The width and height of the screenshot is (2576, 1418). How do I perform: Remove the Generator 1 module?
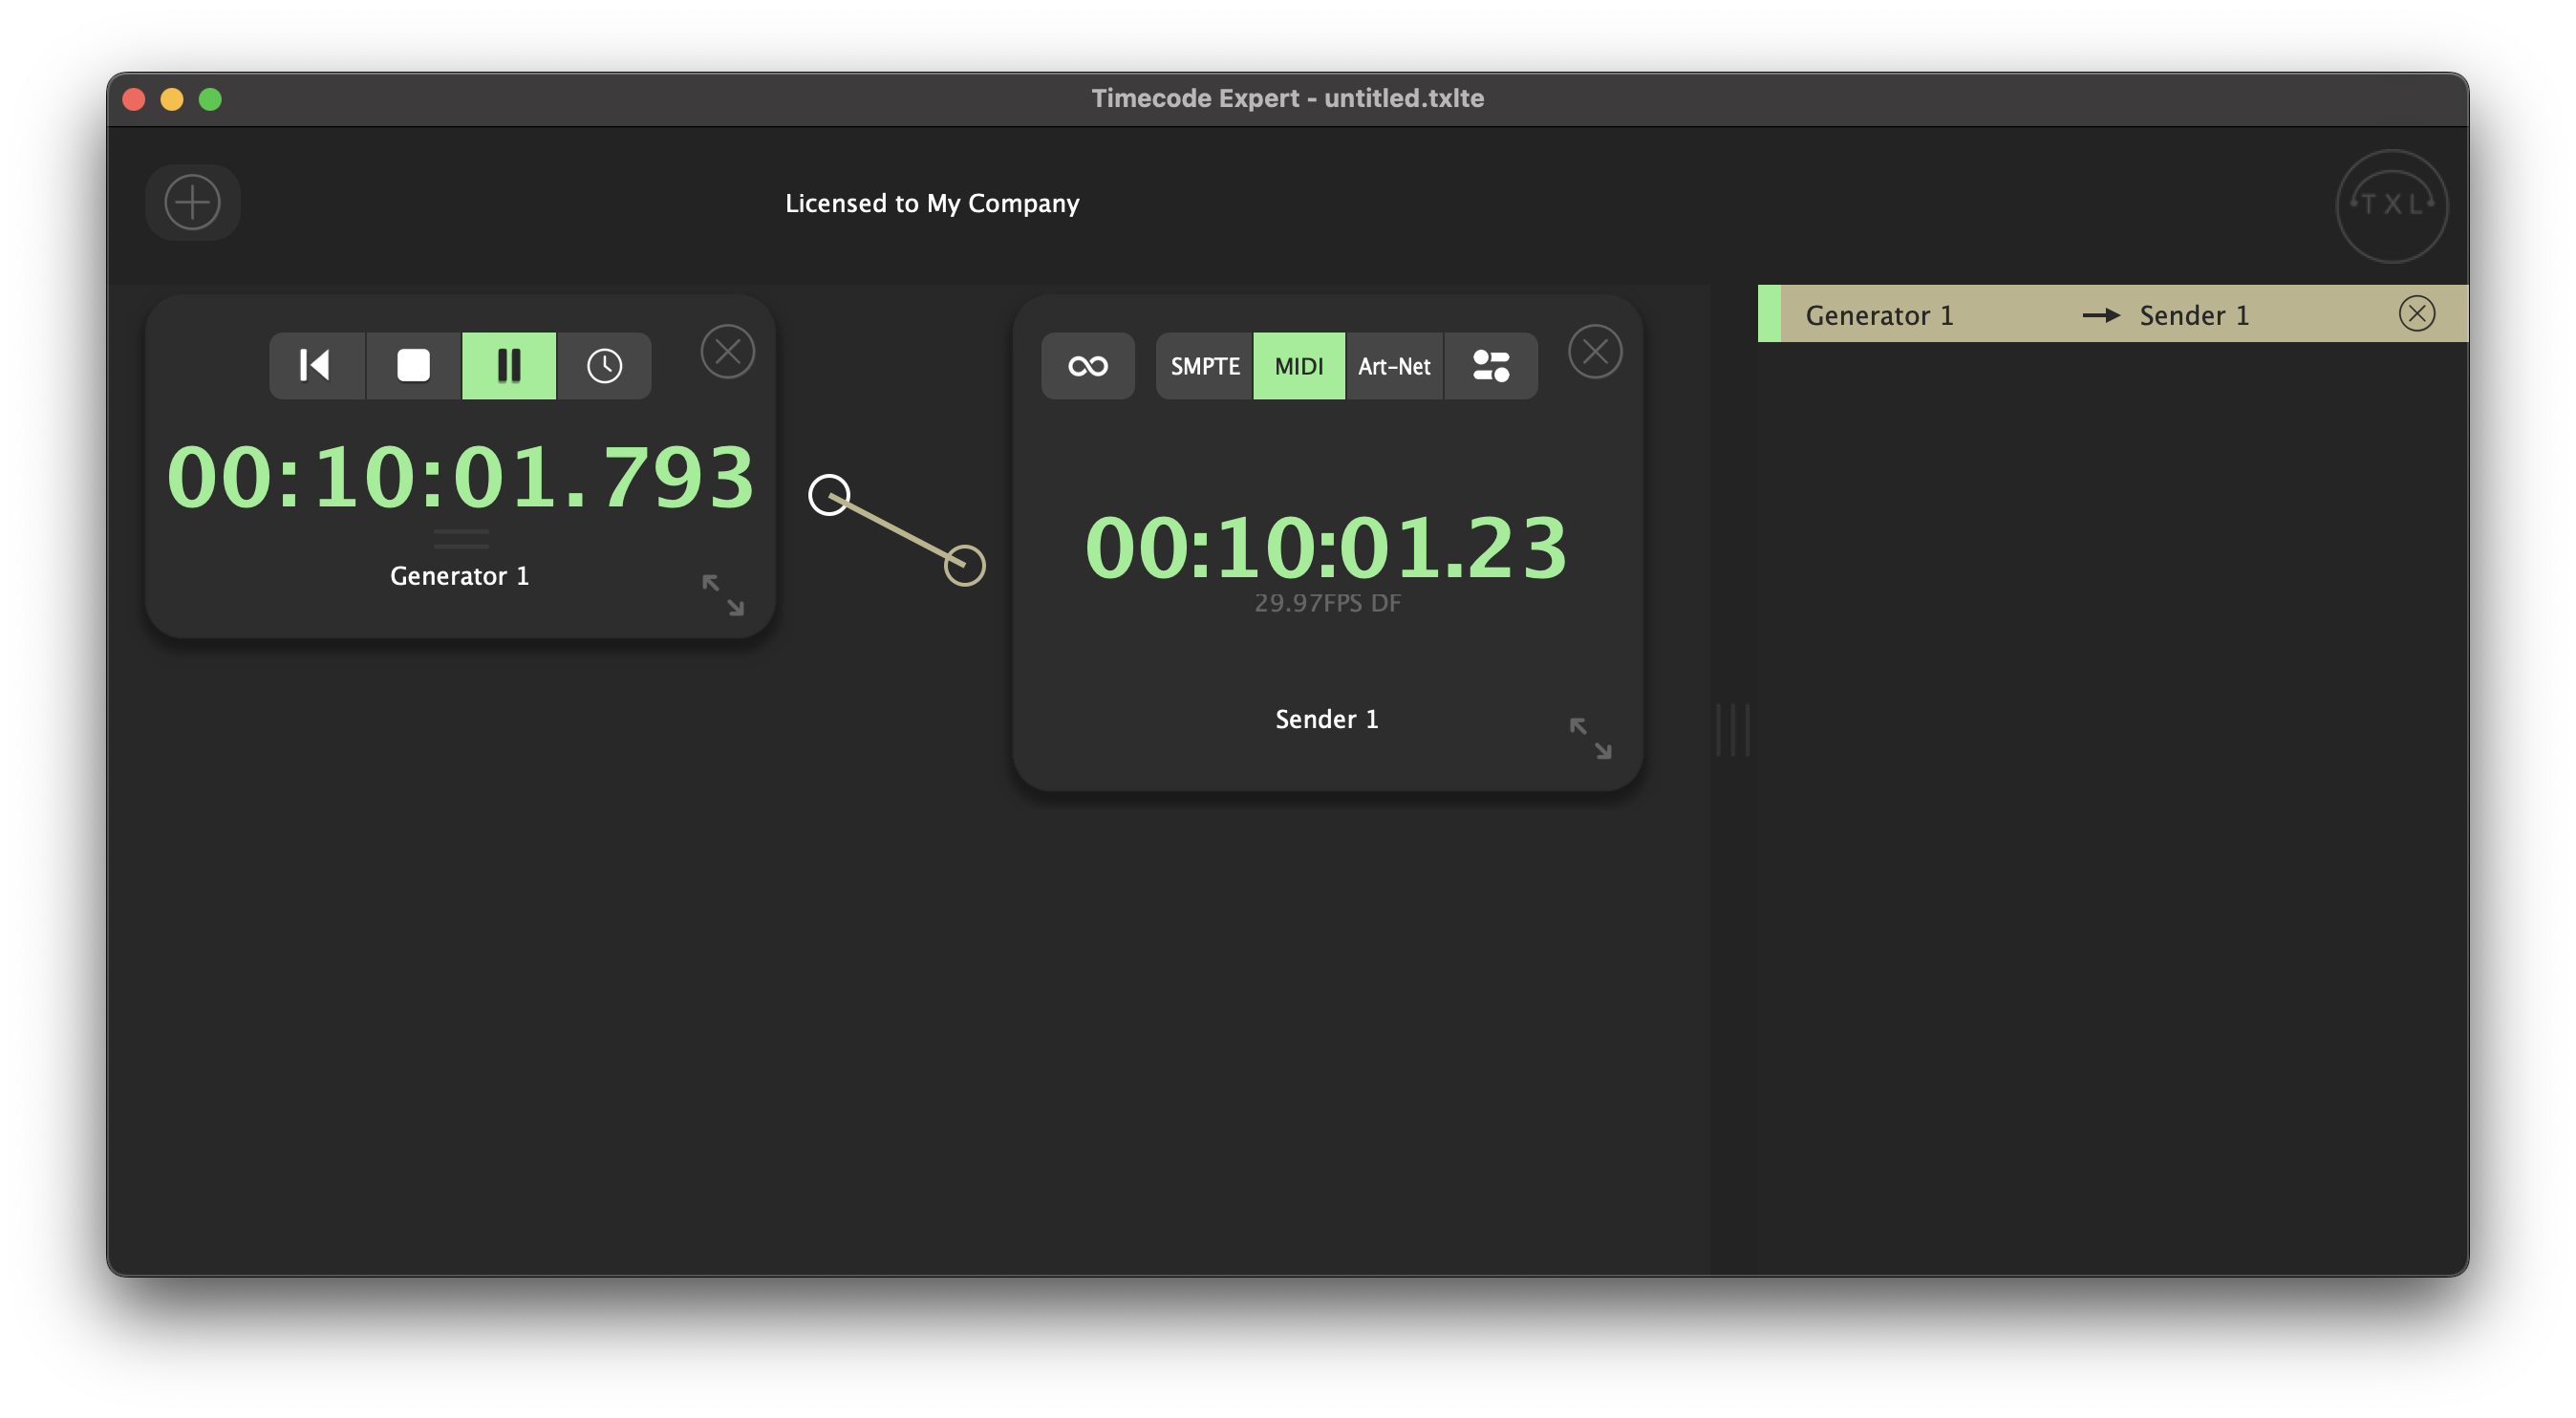[727, 352]
